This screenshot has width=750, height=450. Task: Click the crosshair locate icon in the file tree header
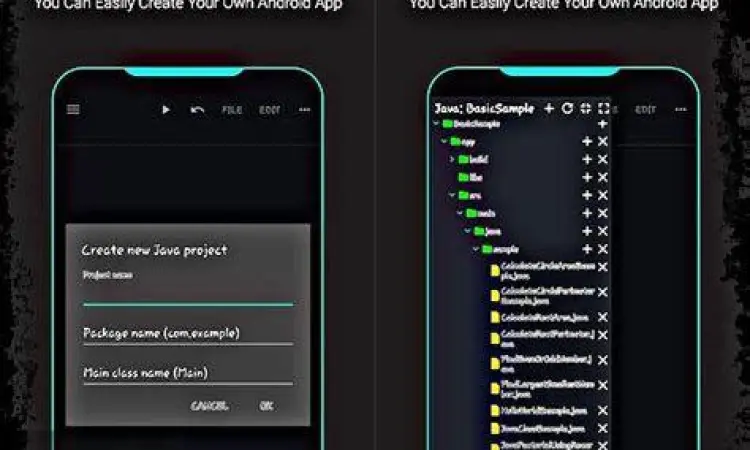tap(585, 108)
